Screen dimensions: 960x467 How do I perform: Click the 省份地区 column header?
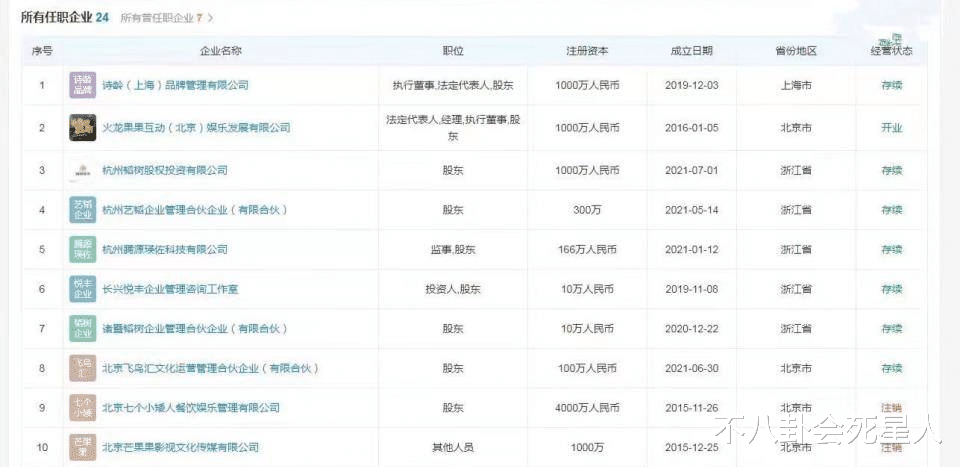click(x=796, y=51)
